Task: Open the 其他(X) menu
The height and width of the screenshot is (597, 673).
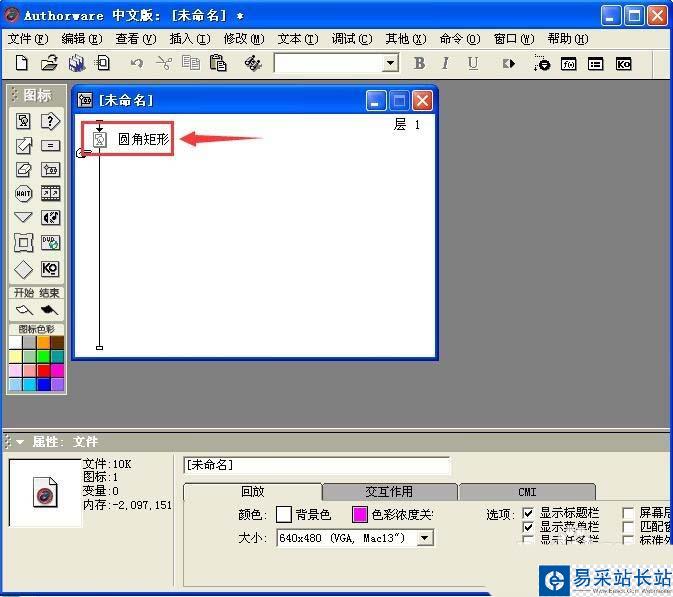Action: [x=406, y=39]
